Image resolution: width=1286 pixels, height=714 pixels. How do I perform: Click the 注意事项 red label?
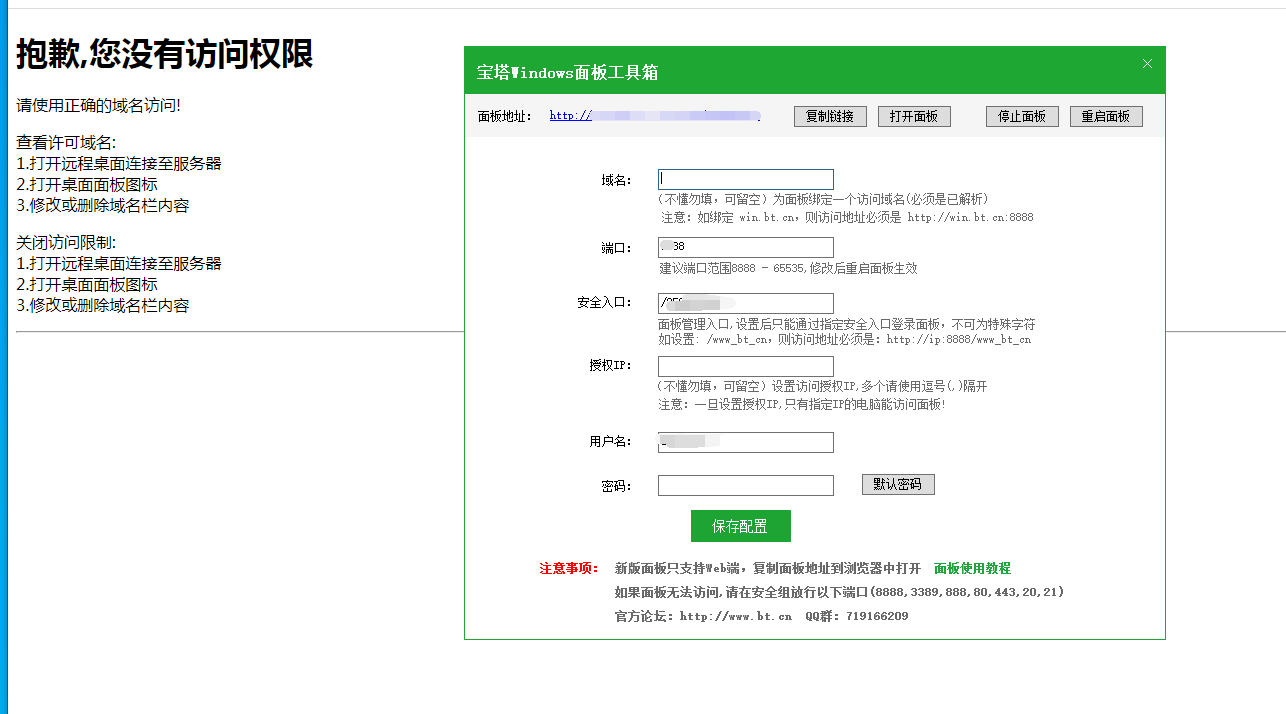(x=569, y=568)
